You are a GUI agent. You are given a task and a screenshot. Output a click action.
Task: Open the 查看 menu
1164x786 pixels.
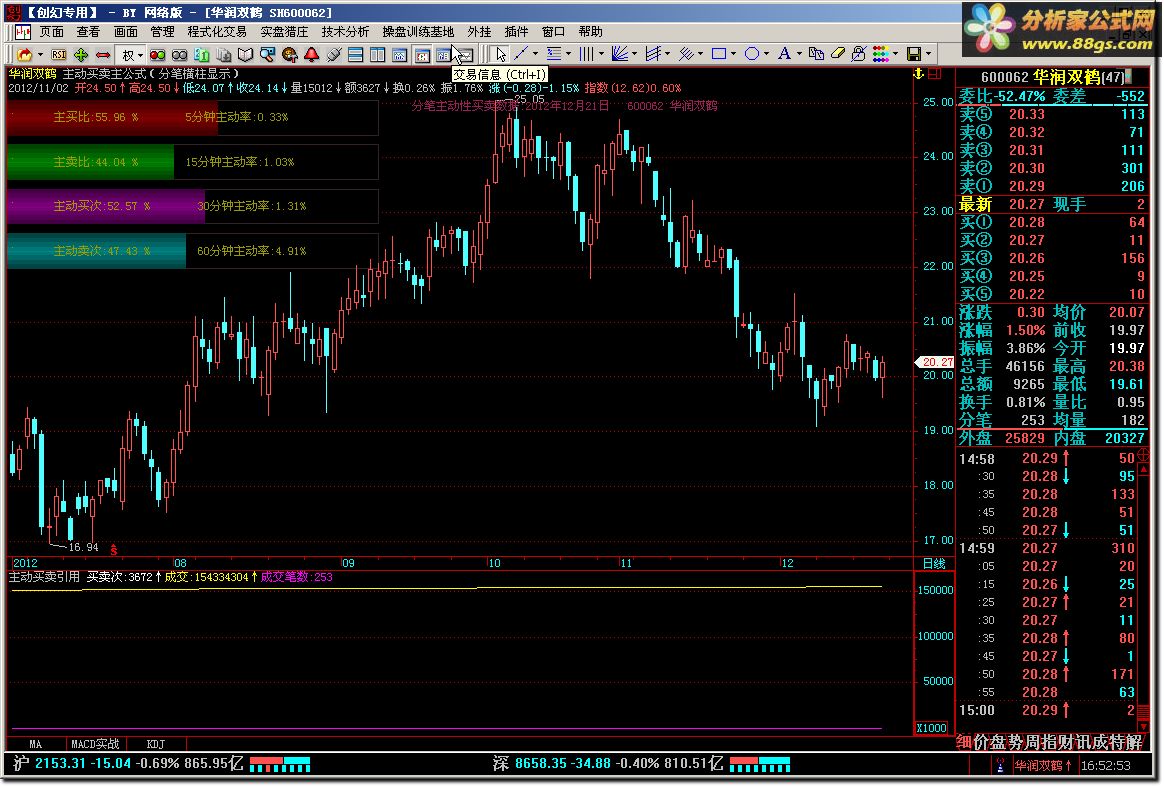88,32
